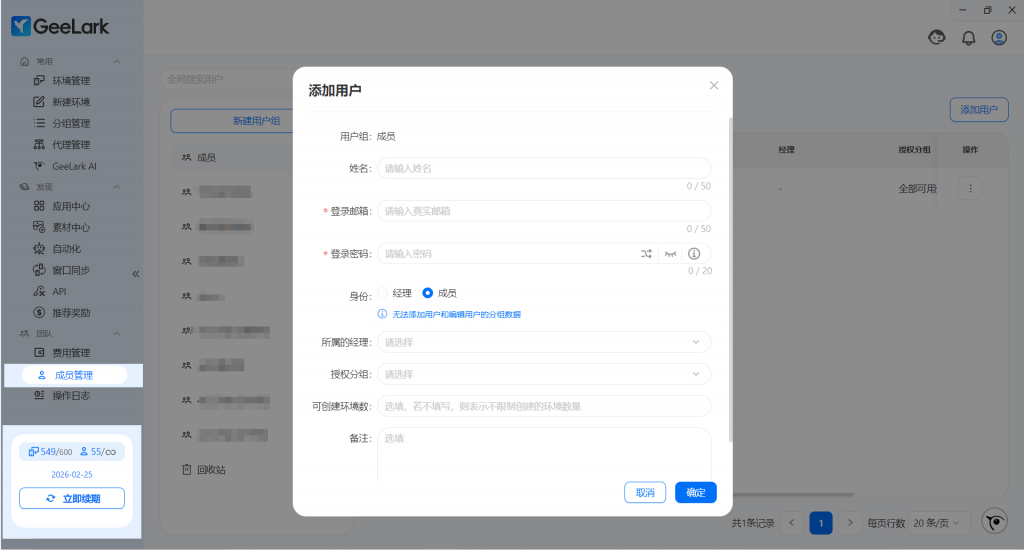Click the three-dot 操作 menu icon
This screenshot has height=550, width=1024.
tap(971, 188)
